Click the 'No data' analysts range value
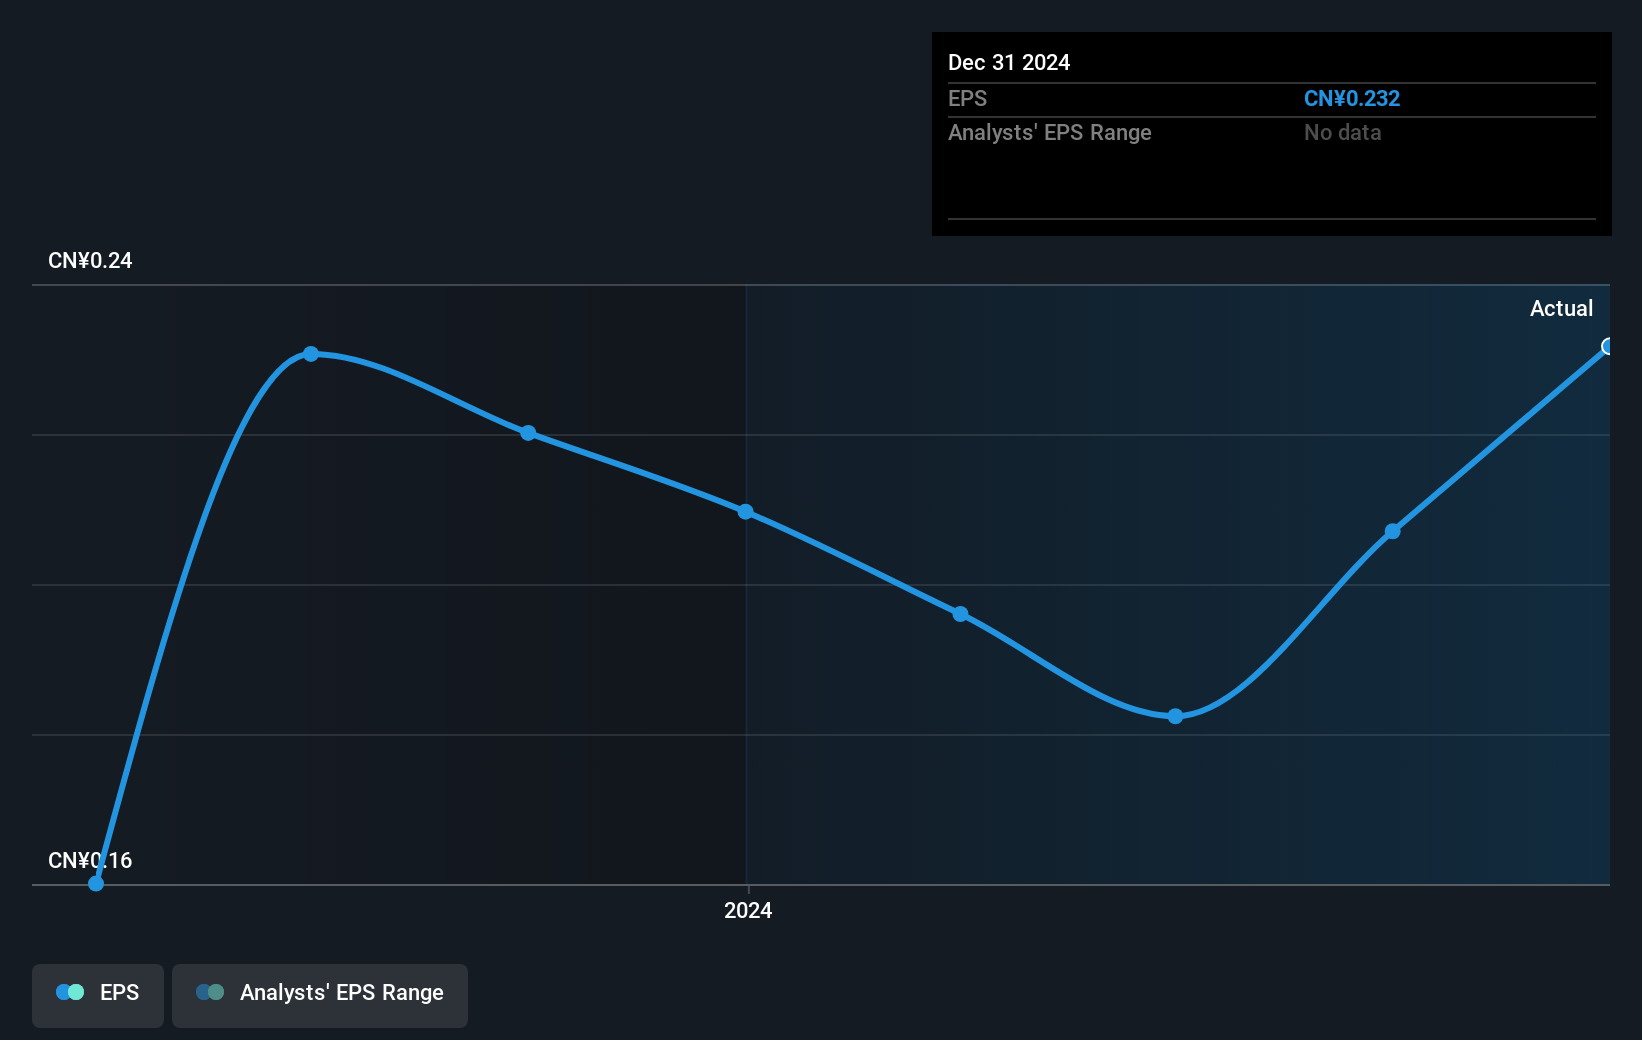This screenshot has width=1642, height=1040. tap(1343, 132)
